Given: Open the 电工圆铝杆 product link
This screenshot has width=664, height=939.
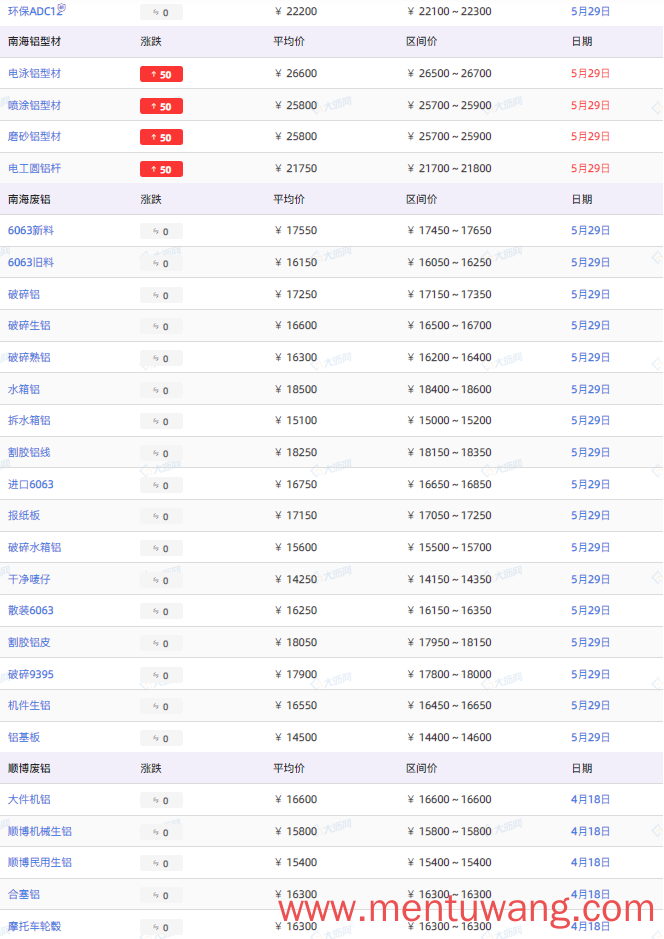Looking at the screenshot, I should [x=35, y=168].
